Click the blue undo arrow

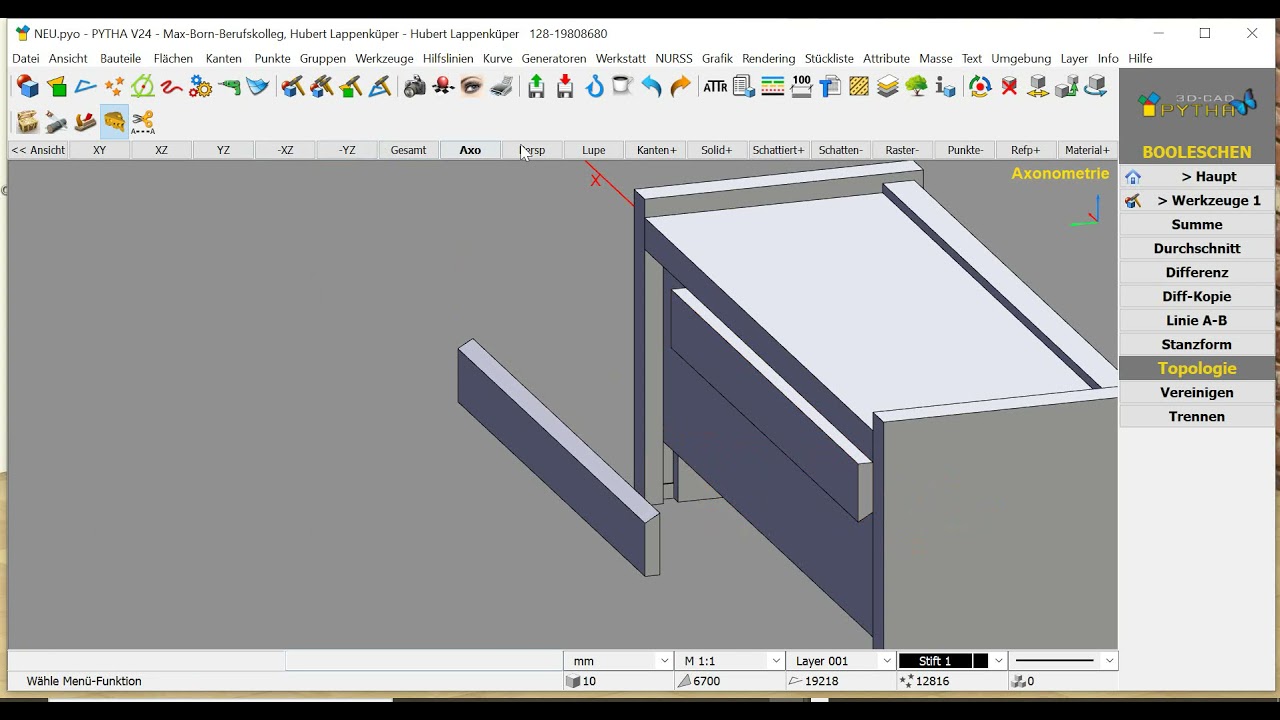pos(651,87)
